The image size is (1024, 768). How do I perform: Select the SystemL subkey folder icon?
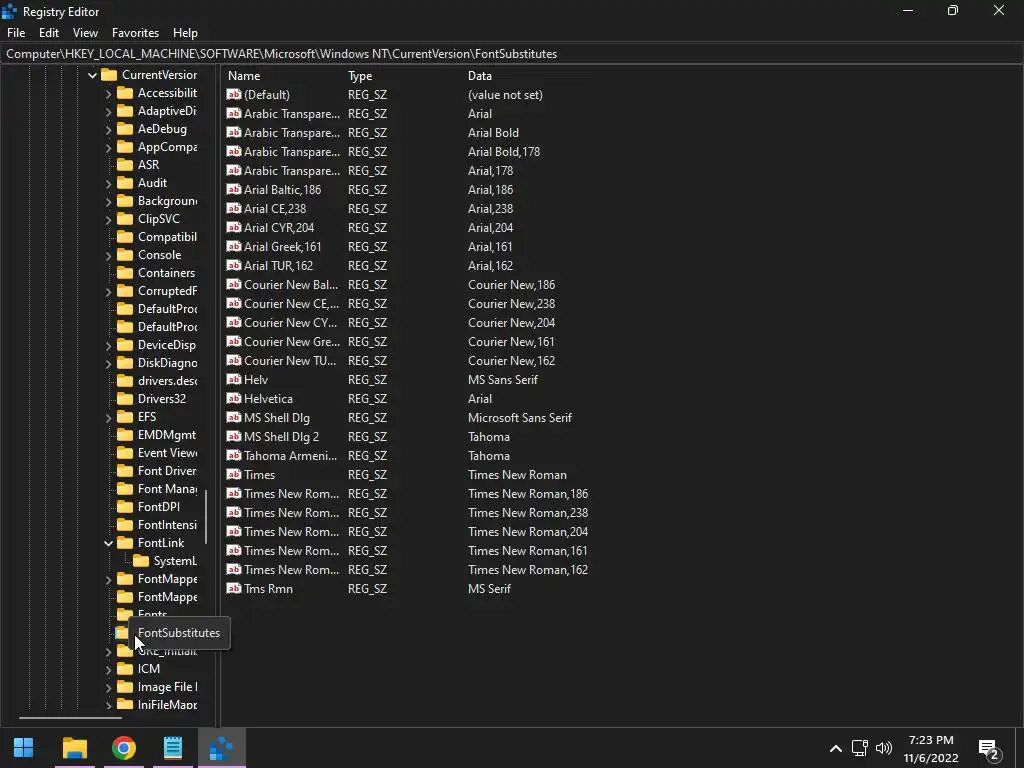click(140, 561)
